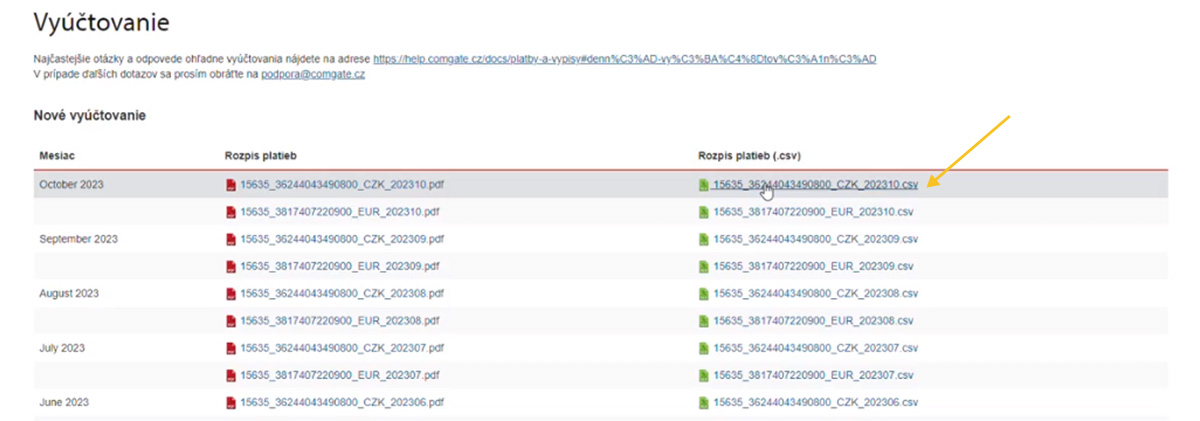Download 15635_3817407220900_EUR_202309.pdf
1200x421 pixels.
pos(340,266)
